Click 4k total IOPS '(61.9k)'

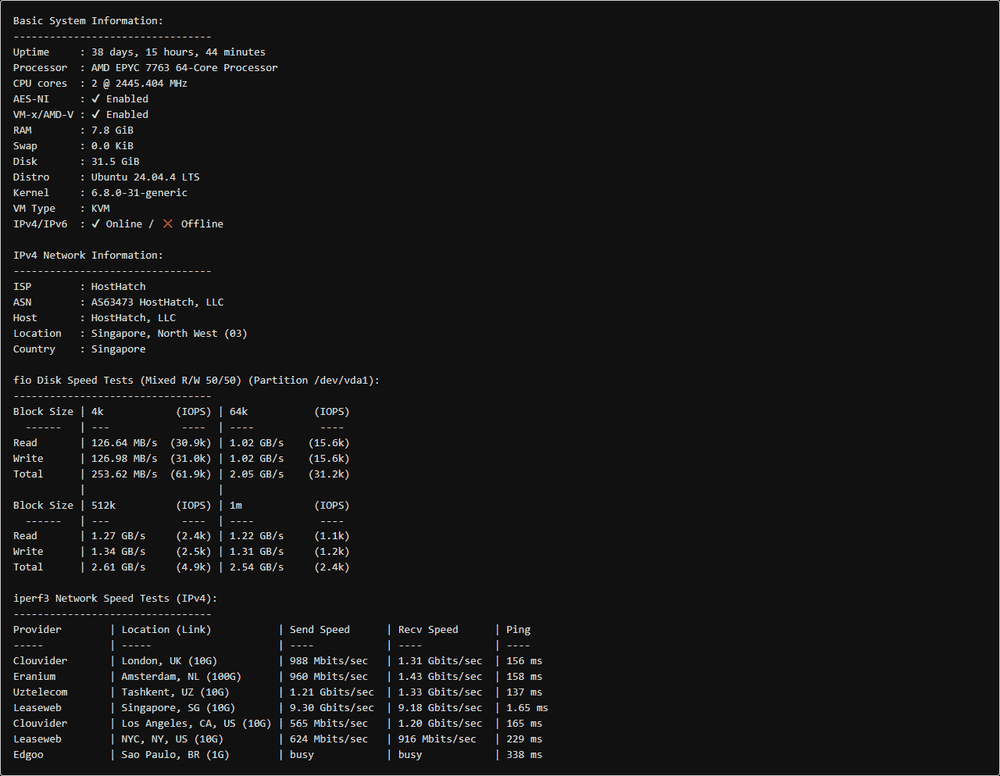191,474
